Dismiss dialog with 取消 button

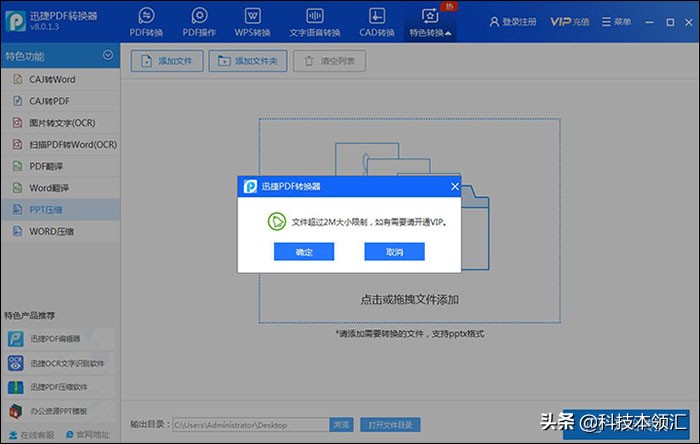pos(394,252)
